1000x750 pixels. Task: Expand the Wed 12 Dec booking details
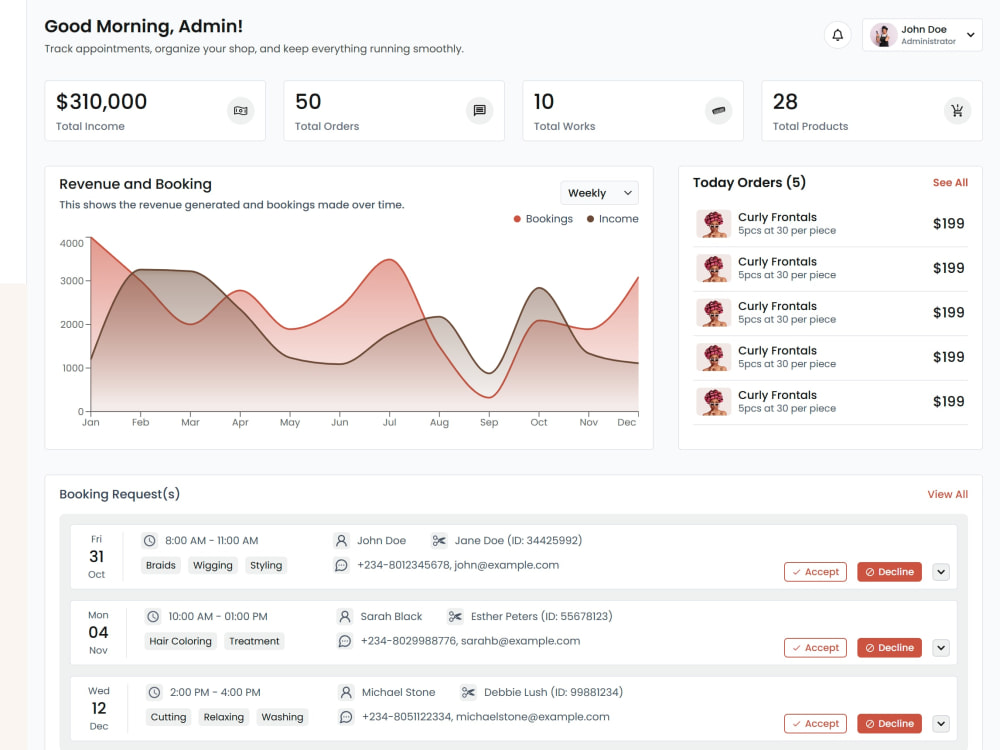941,724
